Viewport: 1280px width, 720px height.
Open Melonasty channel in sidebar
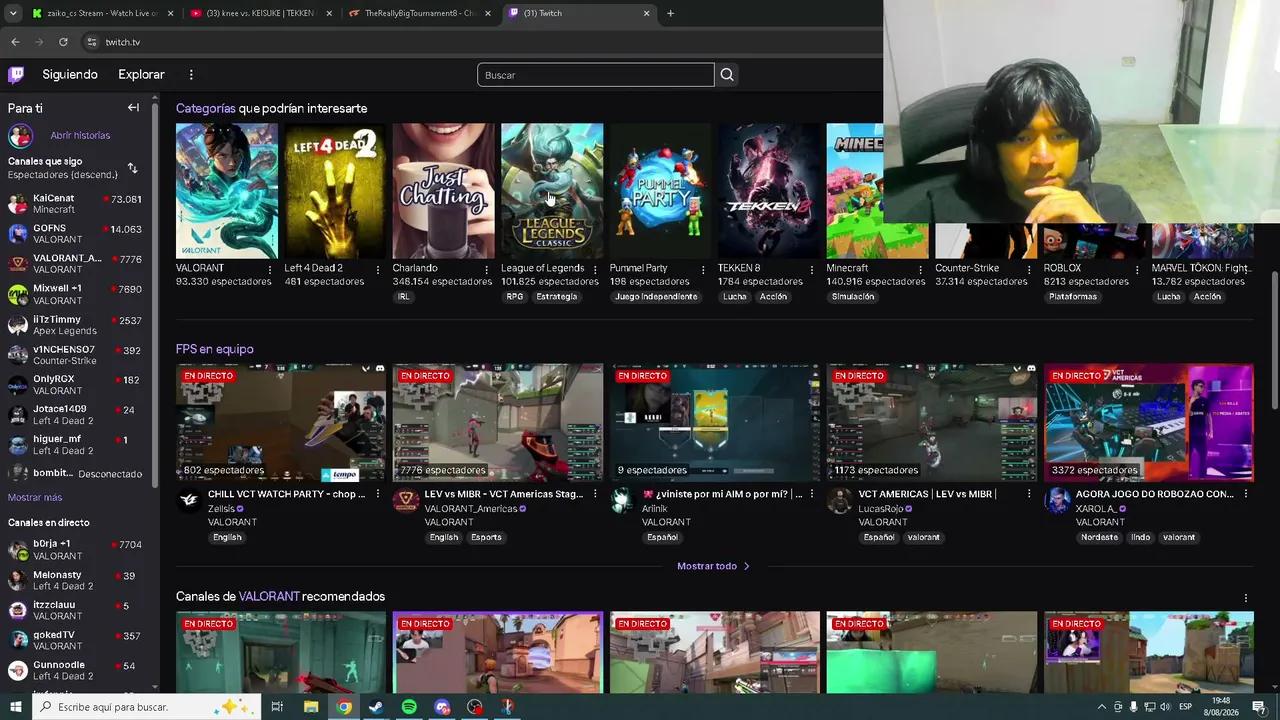[77, 580]
